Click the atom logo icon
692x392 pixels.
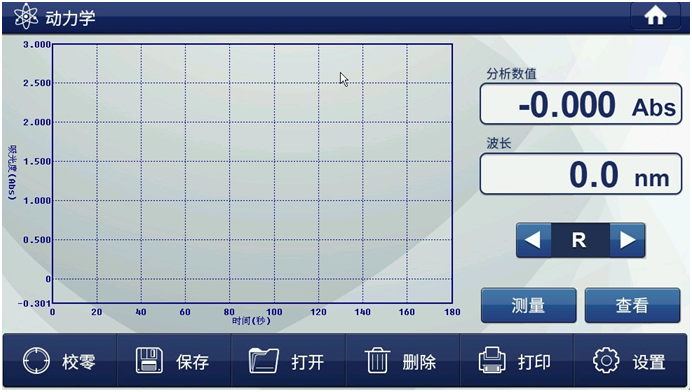point(25,17)
